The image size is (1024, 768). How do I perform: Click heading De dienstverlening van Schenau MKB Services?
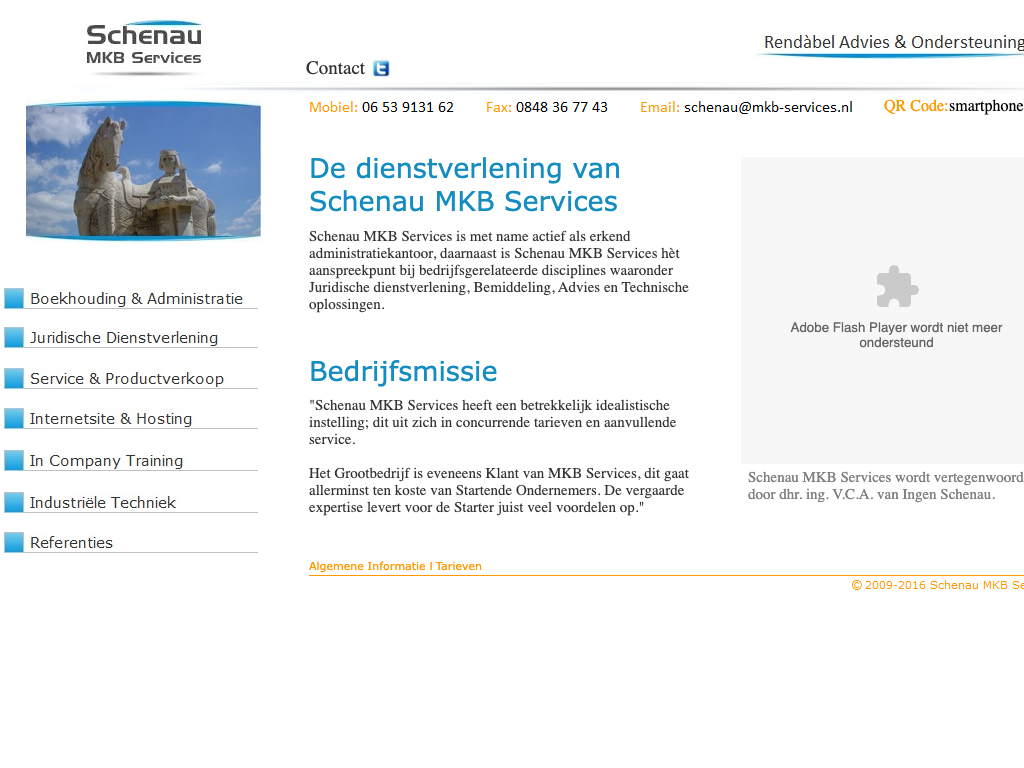pyautogui.click(x=464, y=185)
